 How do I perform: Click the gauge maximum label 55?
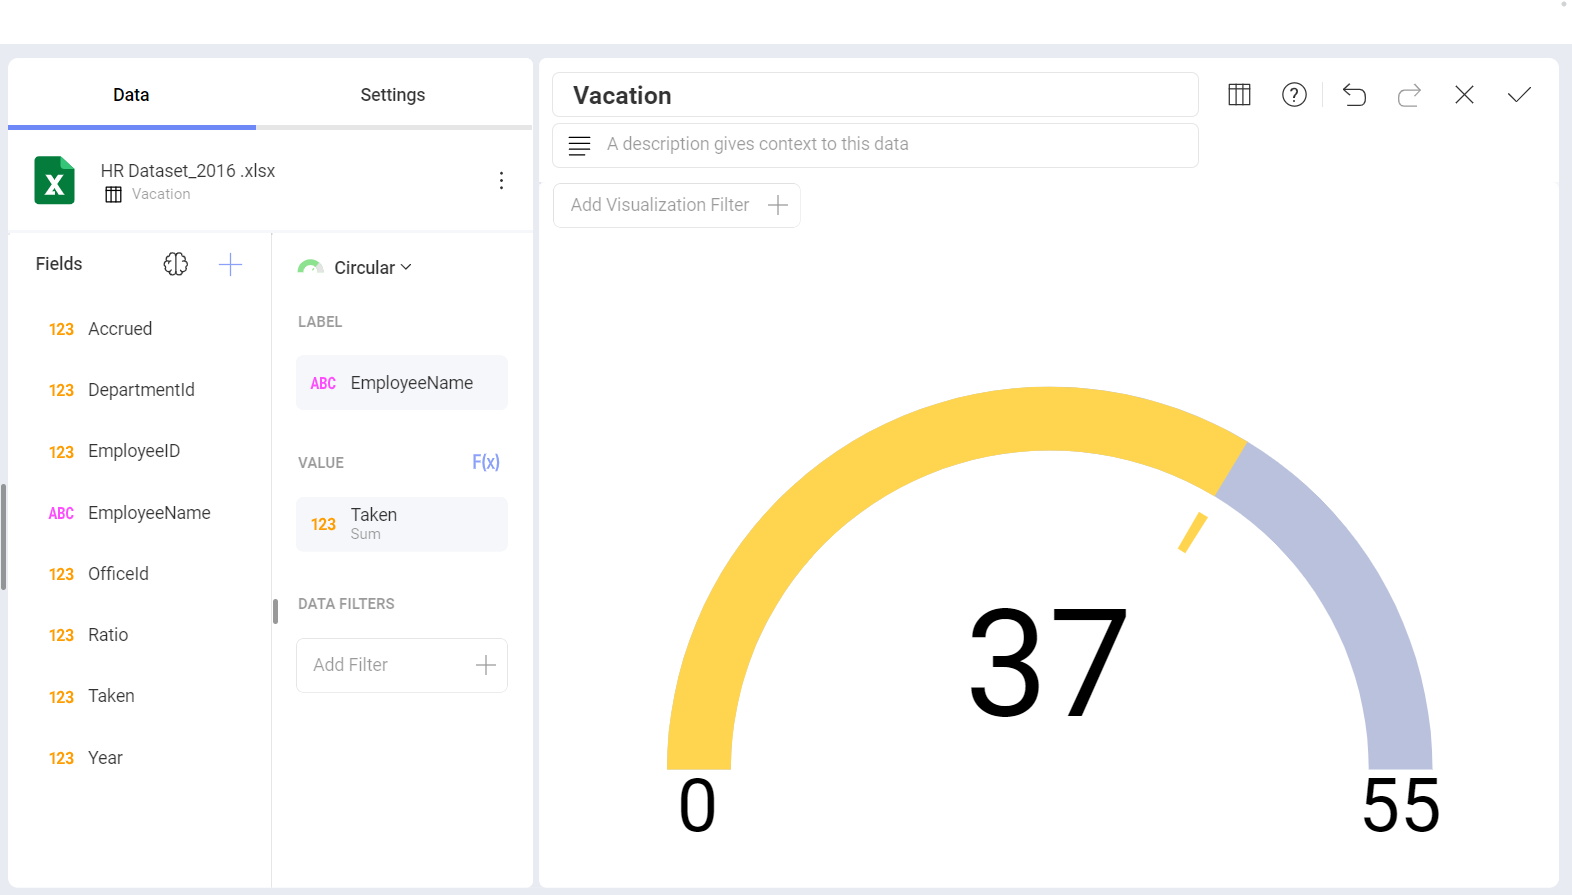pyautogui.click(x=1401, y=805)
